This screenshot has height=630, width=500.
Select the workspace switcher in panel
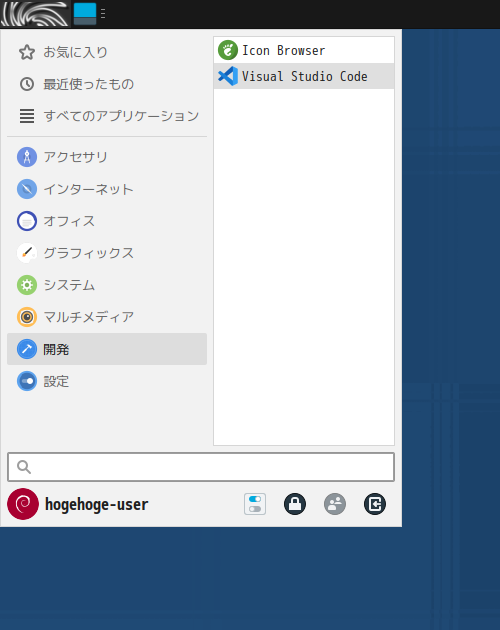point(85,14)
